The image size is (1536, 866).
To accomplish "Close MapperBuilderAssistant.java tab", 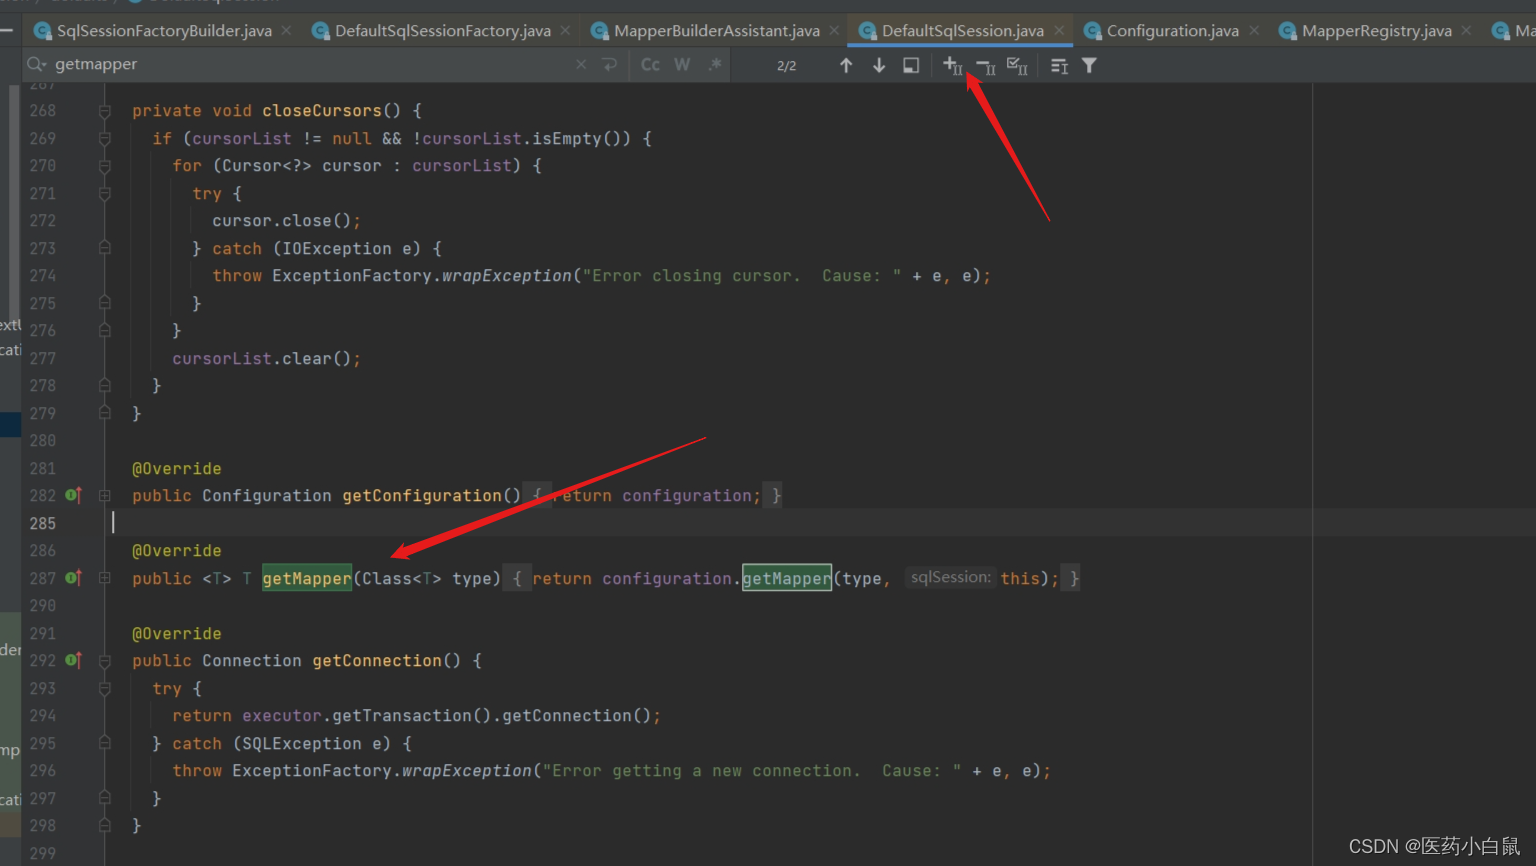I will tap(834, 31).
